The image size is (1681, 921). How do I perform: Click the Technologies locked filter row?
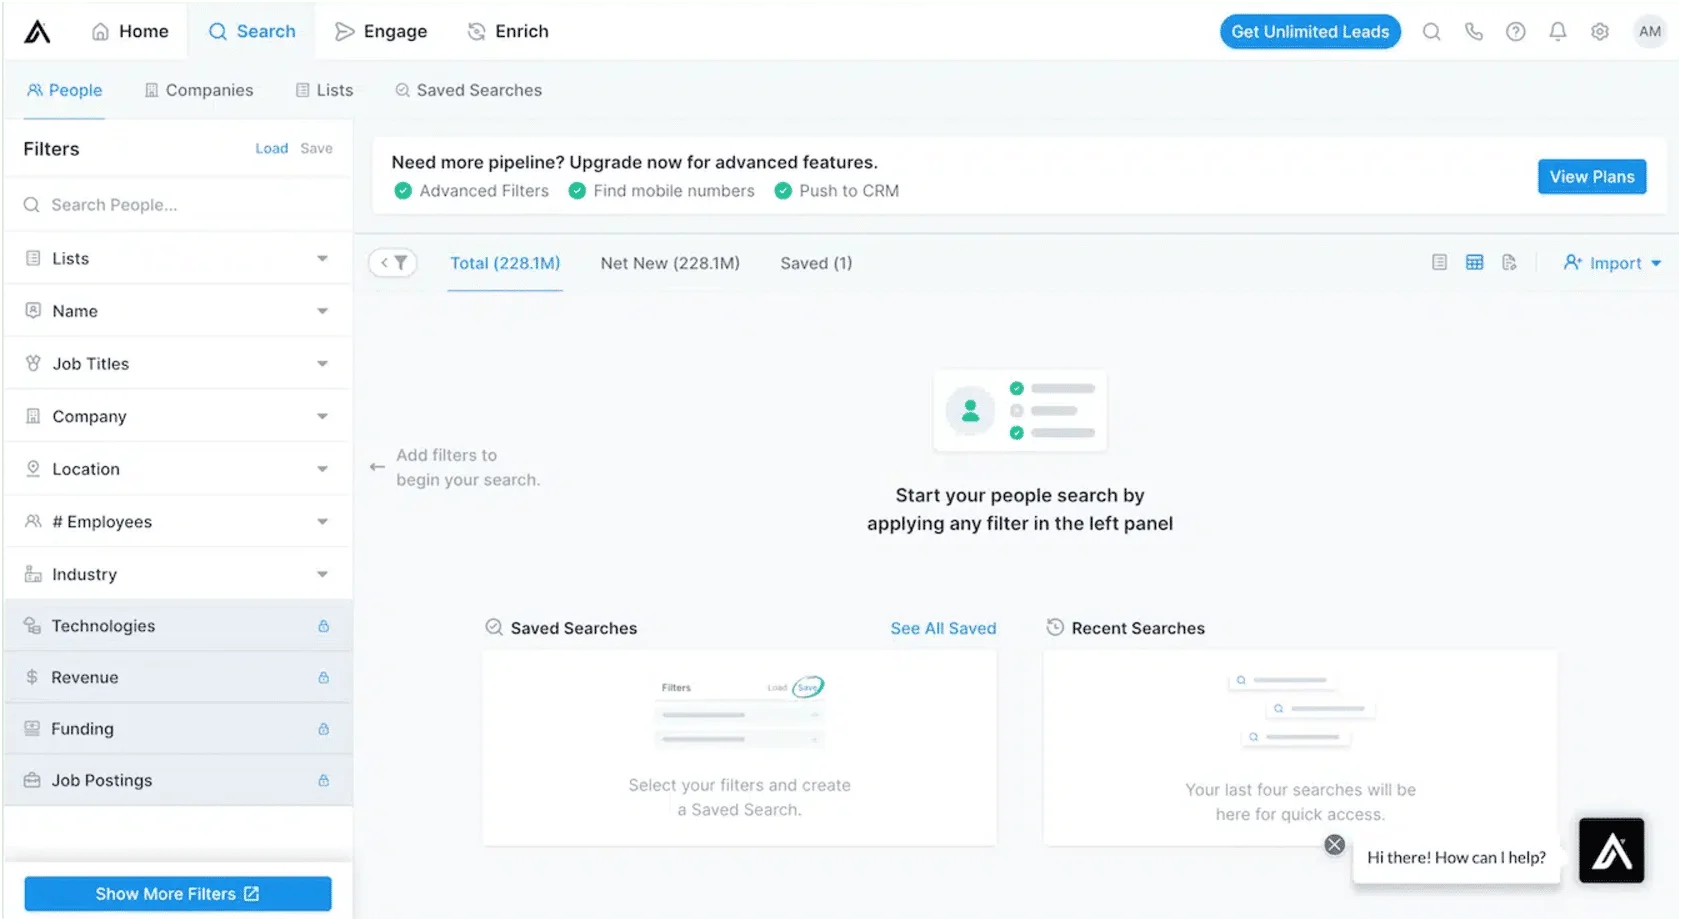(x=178, y=626)
